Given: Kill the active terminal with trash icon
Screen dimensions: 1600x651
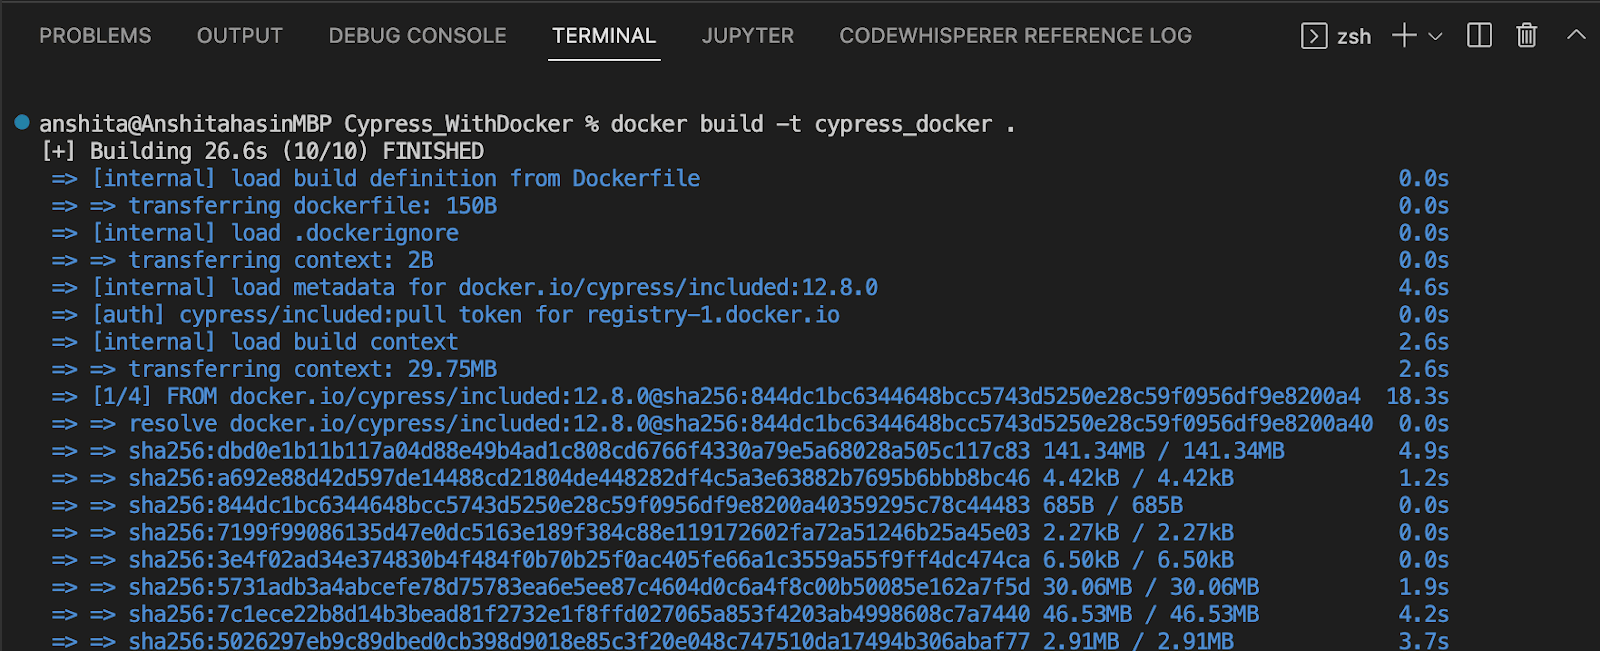Looking at the screenshot, I should (x=1525, y=35).
